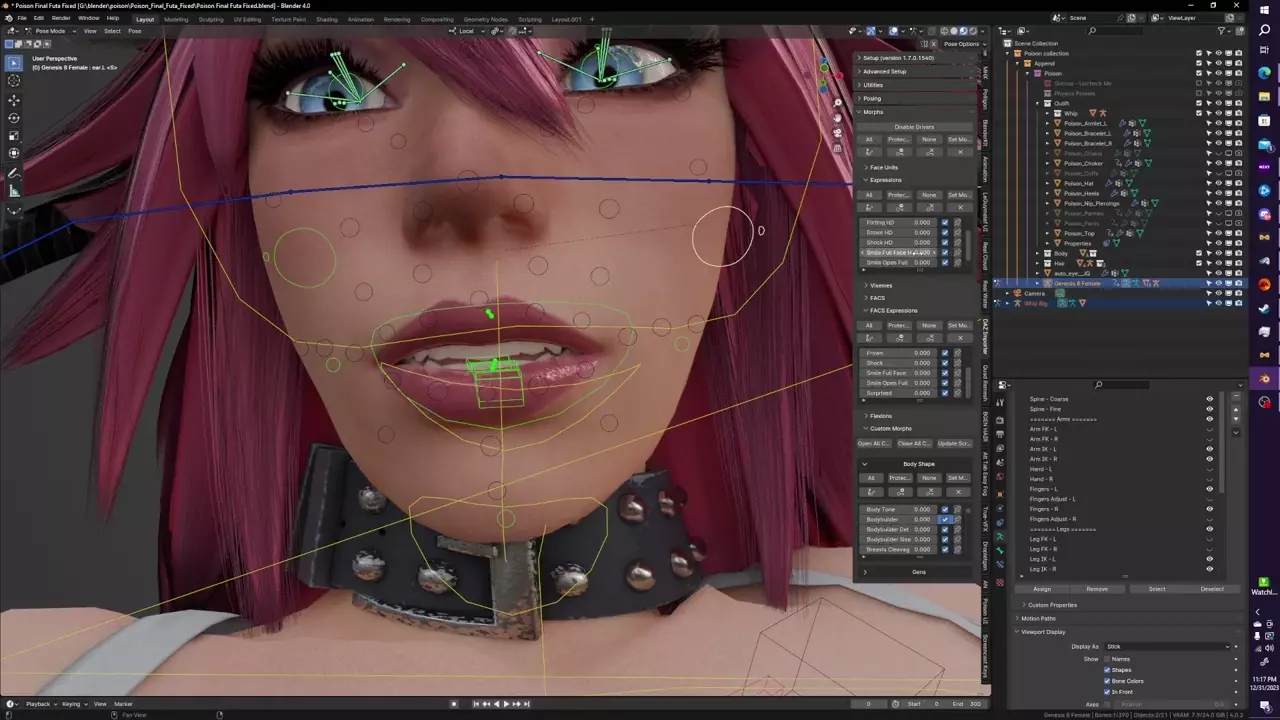1280x720 pixels.
Task: Select the Cursor tool in viewport toolbar
Action: tap(14, 81)
